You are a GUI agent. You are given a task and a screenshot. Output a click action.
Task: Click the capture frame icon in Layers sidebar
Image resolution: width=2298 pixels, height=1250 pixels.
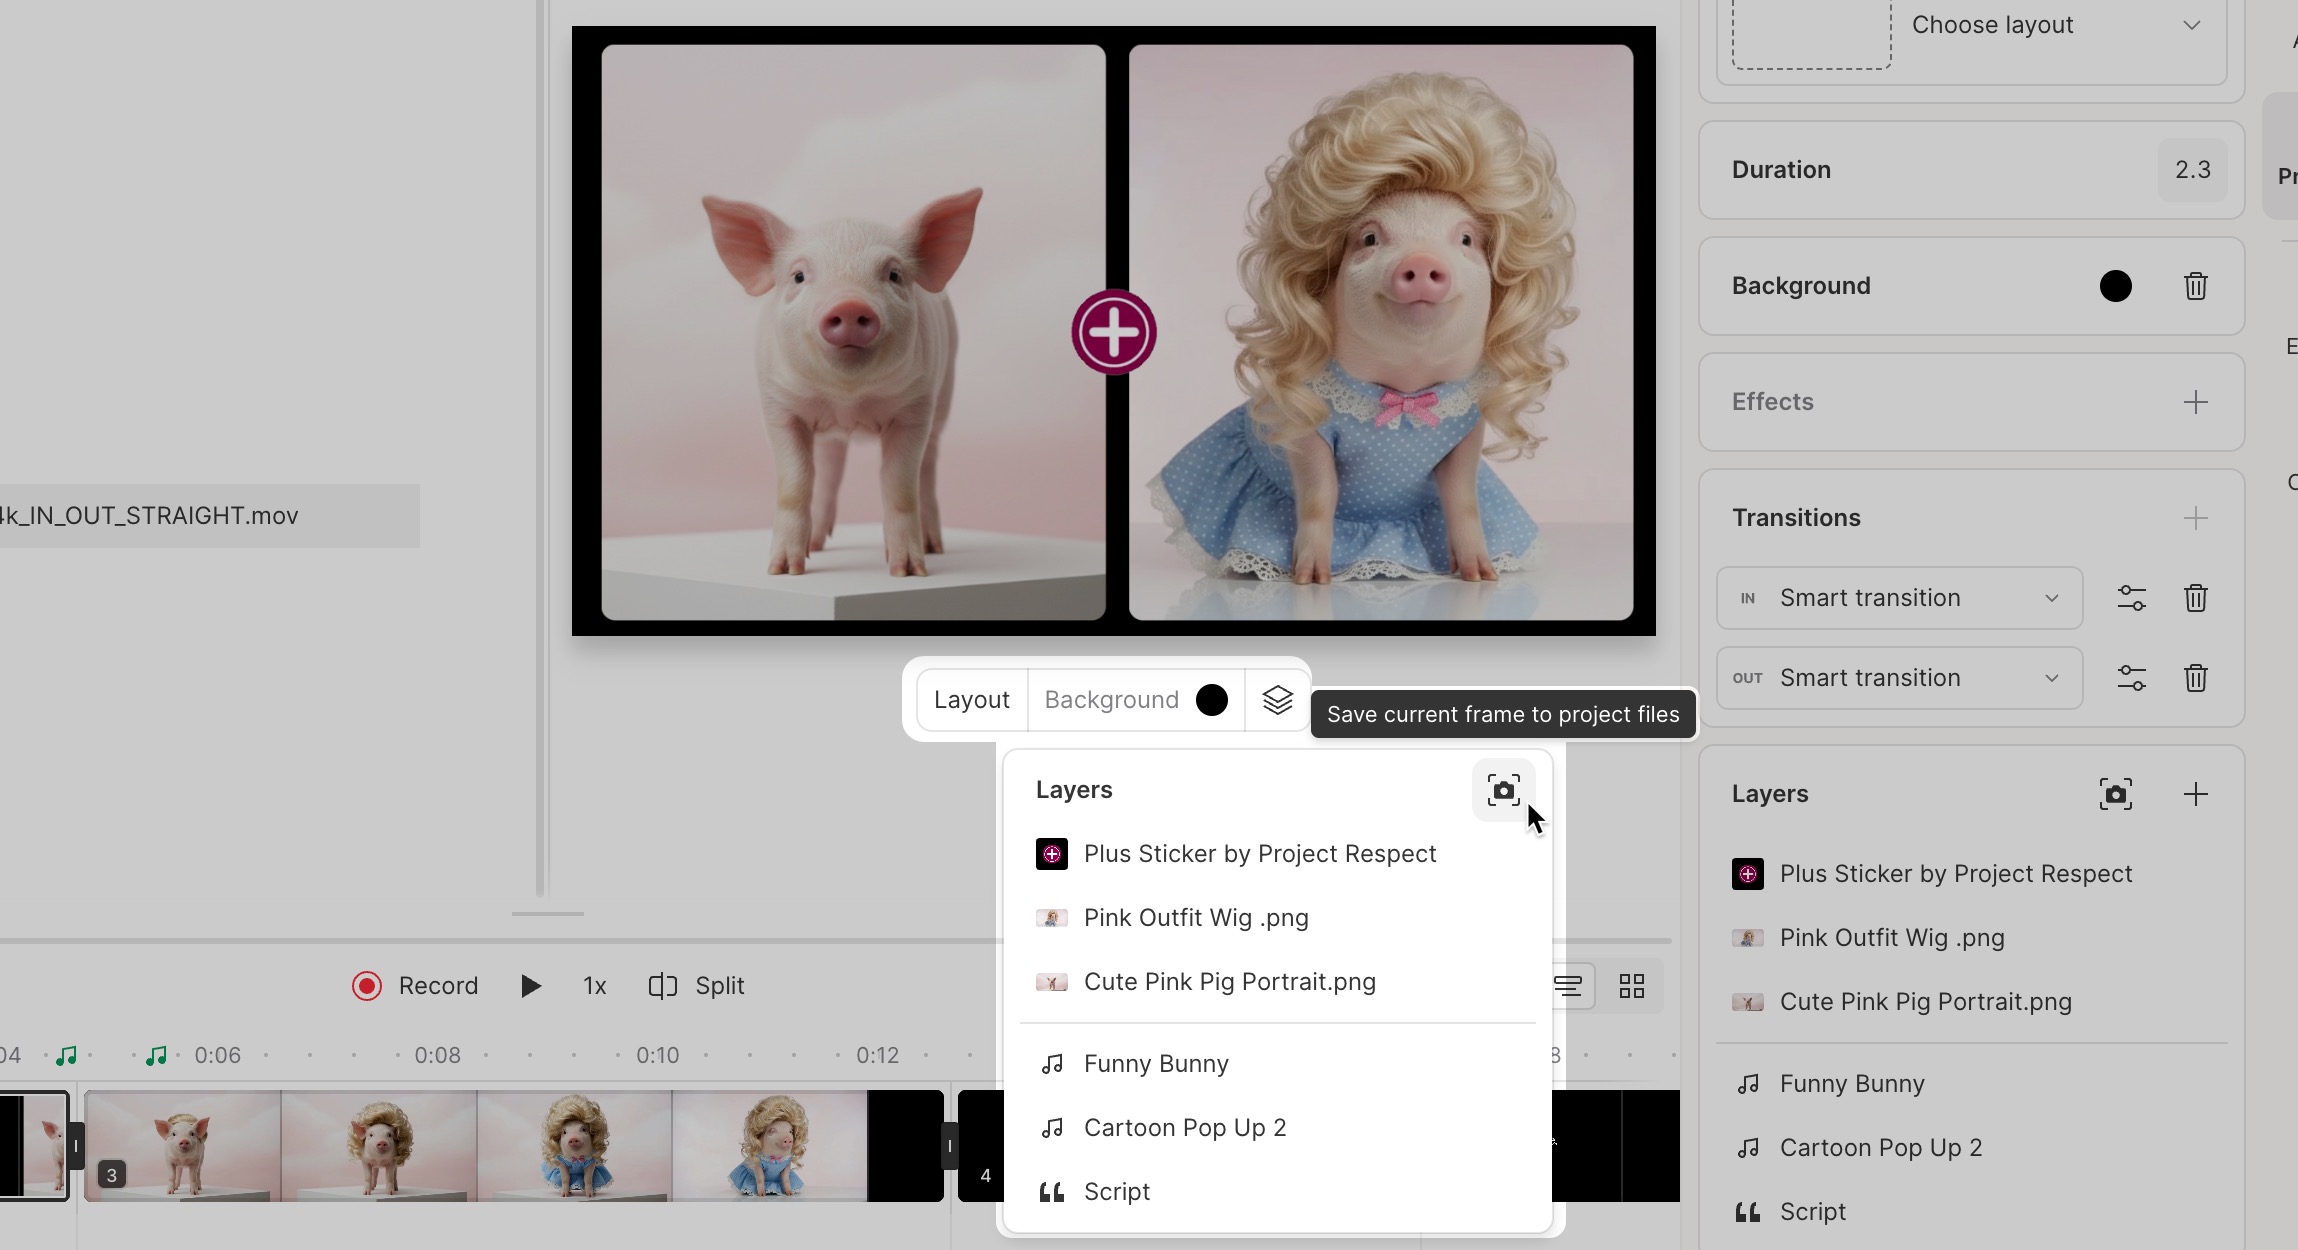(2115, 794)
